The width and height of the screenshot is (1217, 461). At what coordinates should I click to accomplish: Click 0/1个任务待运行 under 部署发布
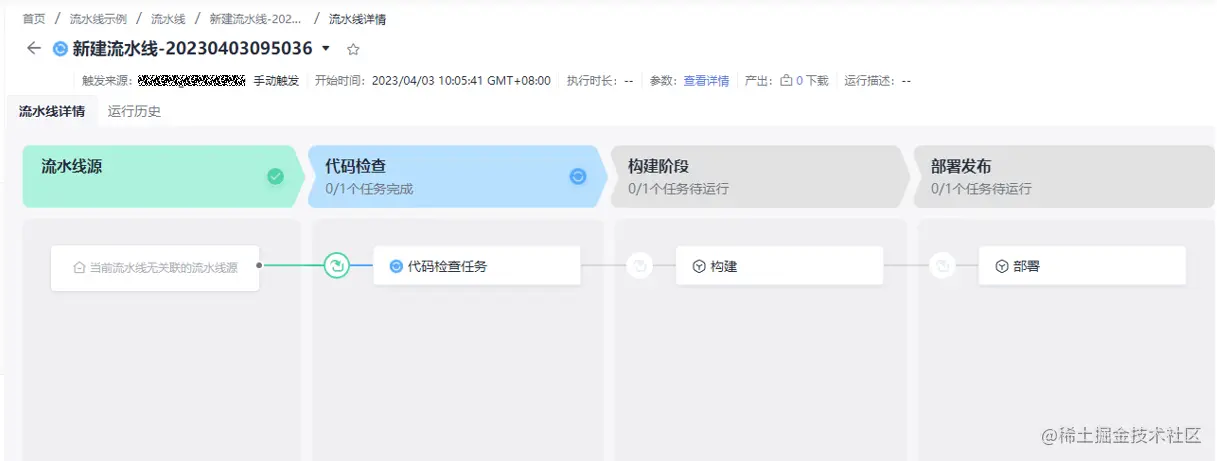click(x=981, y=188)
